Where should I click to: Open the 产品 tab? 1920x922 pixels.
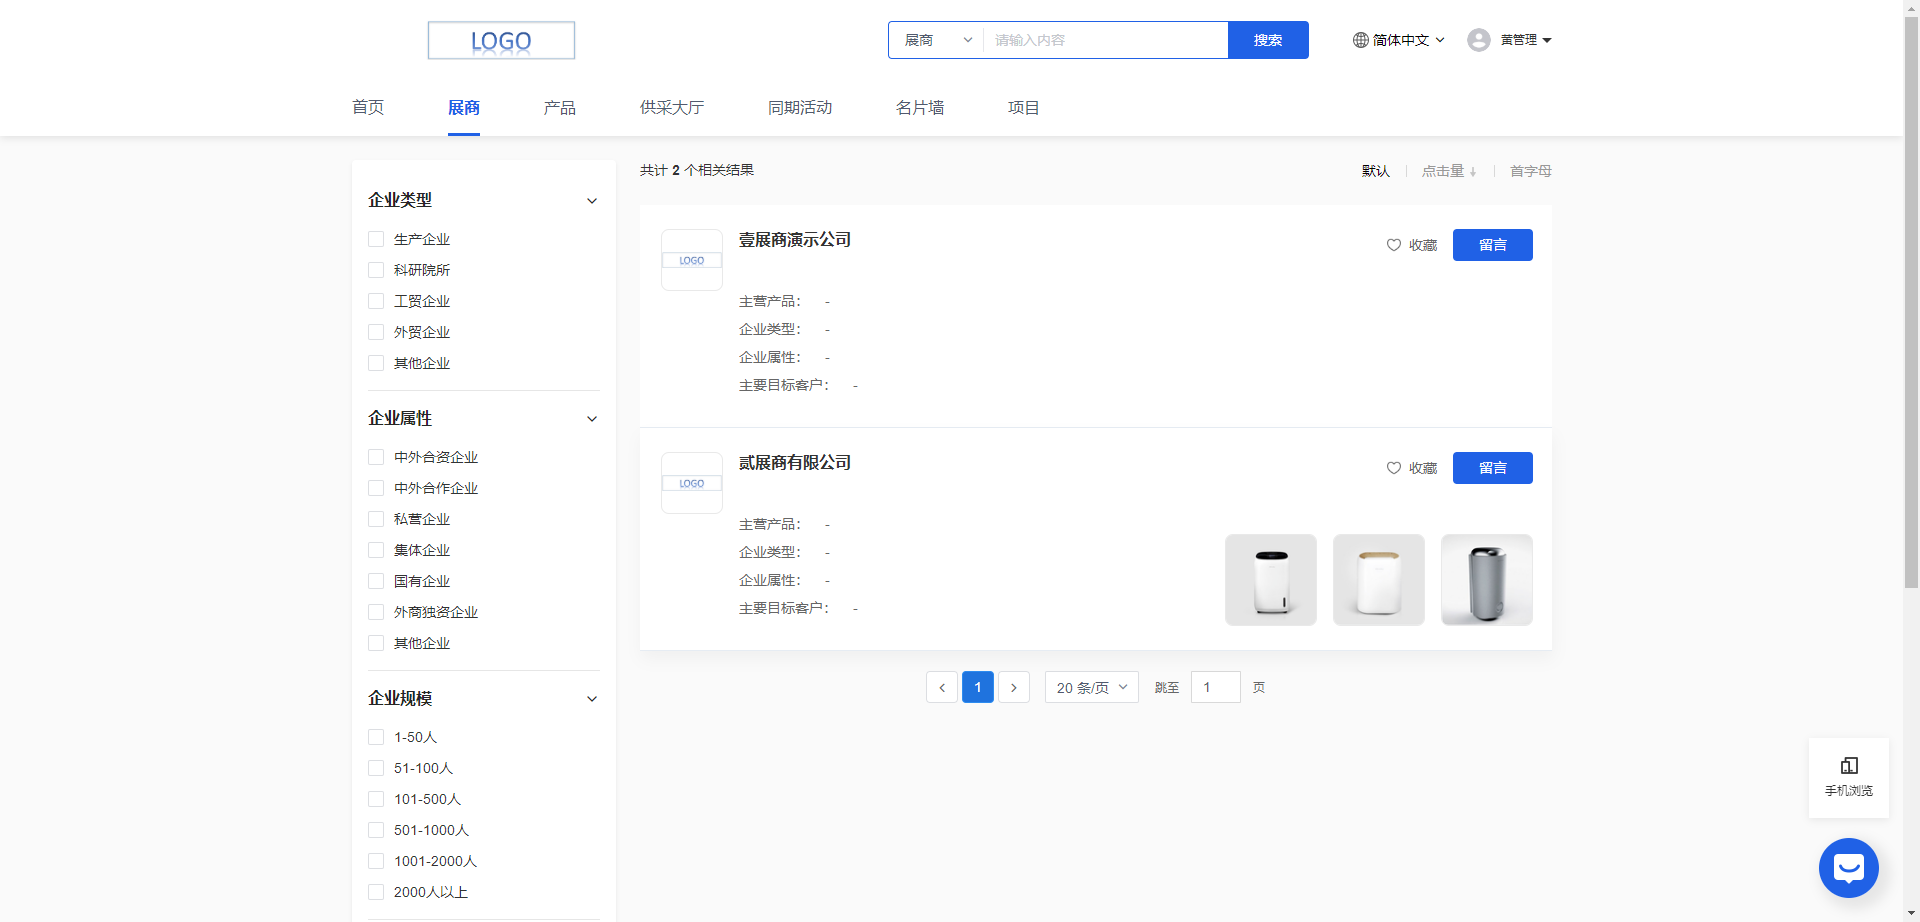(560, 107)
